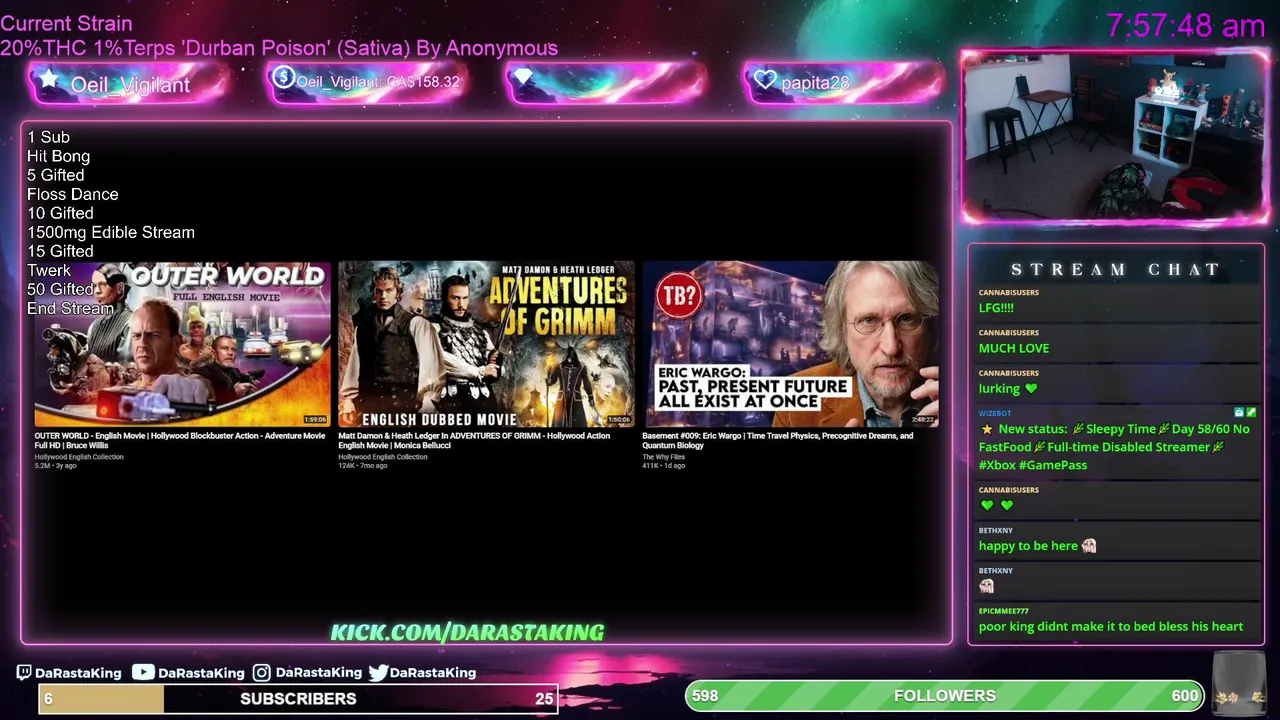The image size is (1280, 720).
Task: Click the 'Current Strain' heading
Action: tap(66, 23)
